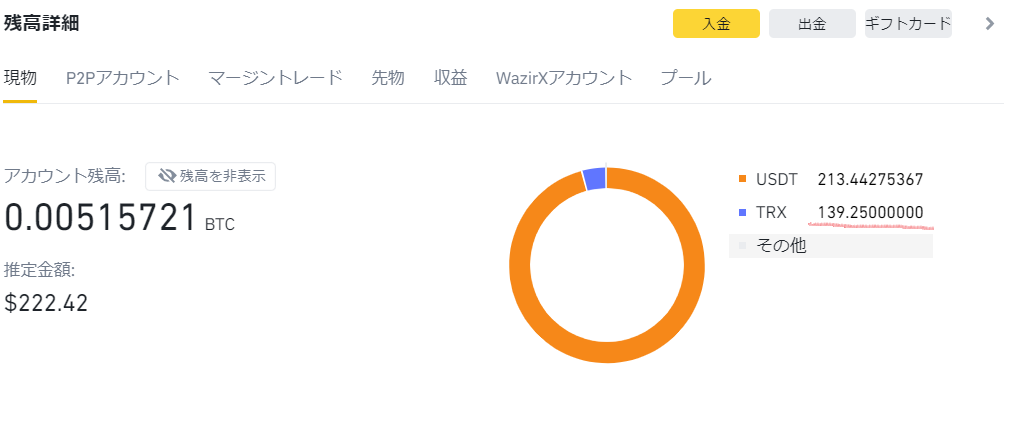Toggle 残高を非表示 hide balance button
Screen dimensions: 1010x444
[210, 176]
